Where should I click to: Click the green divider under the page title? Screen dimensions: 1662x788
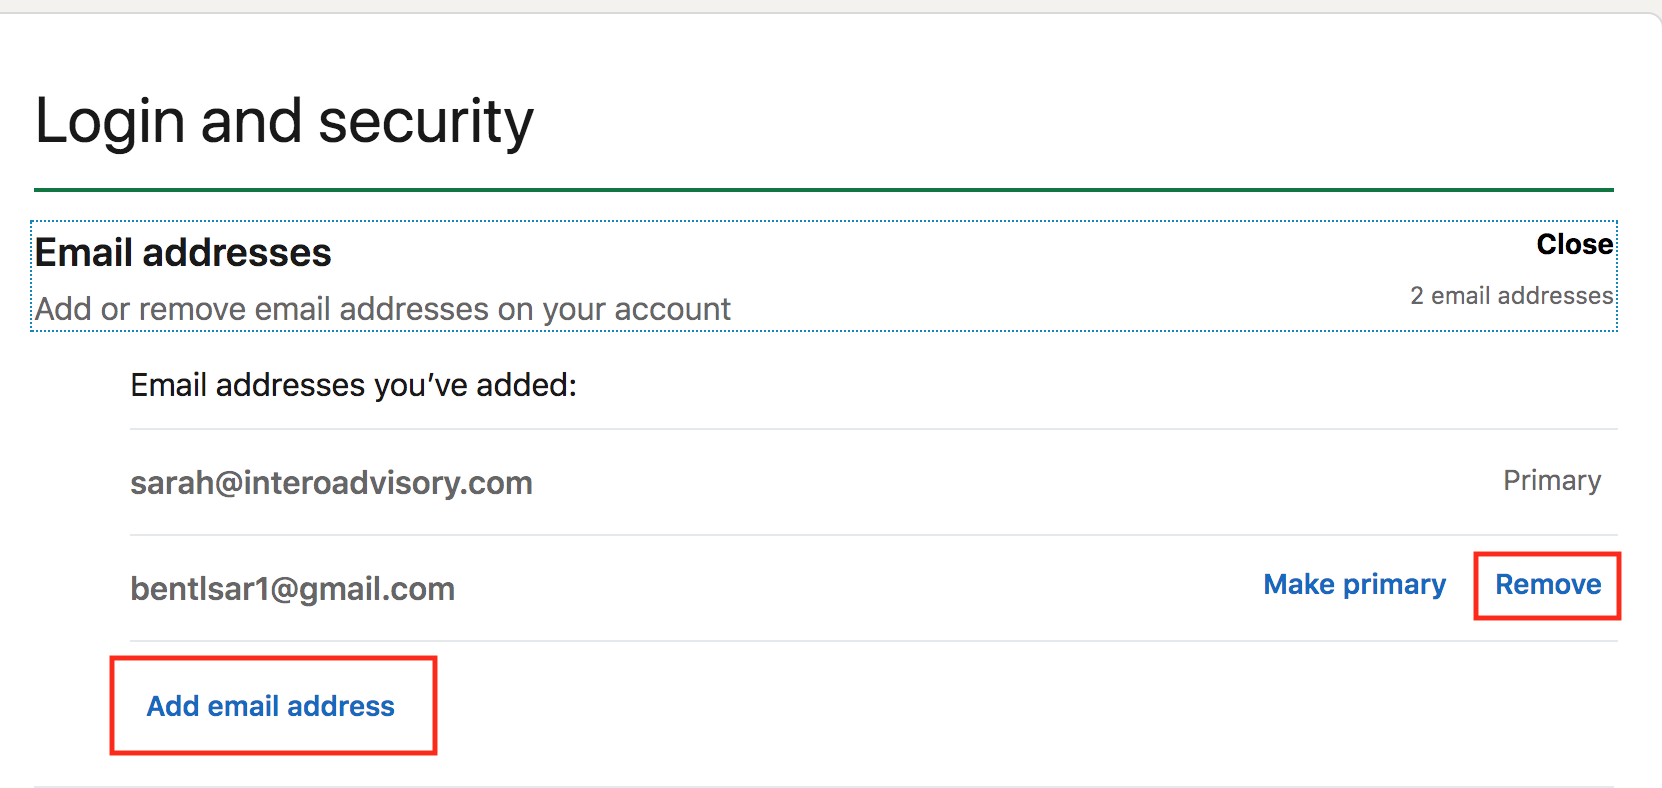823,189
